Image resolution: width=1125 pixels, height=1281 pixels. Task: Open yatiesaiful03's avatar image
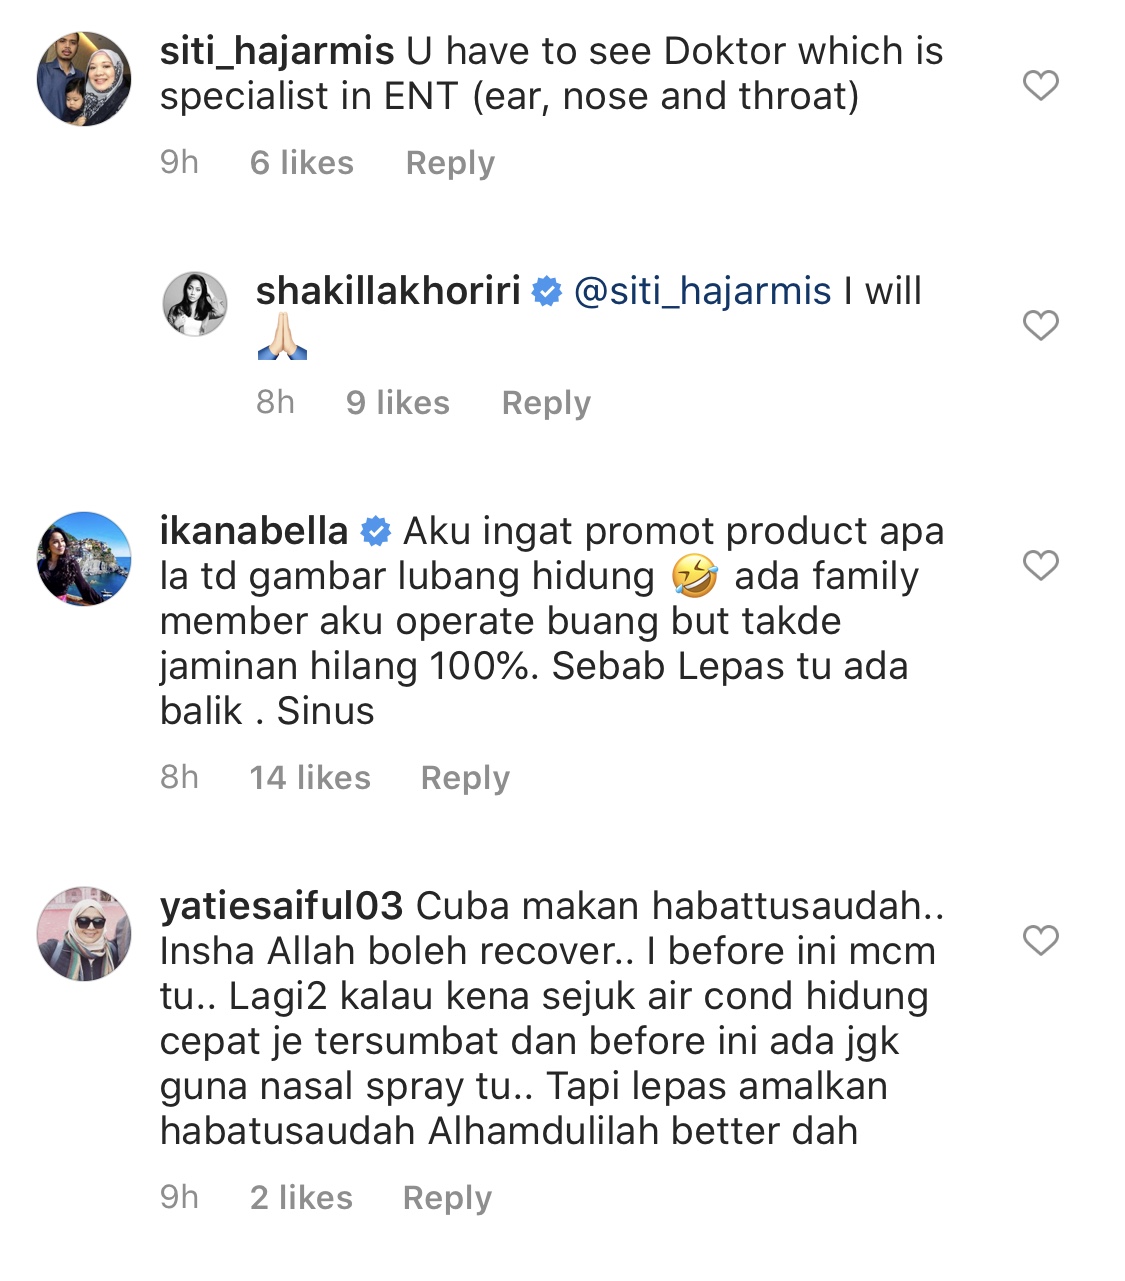coord(84,934)
